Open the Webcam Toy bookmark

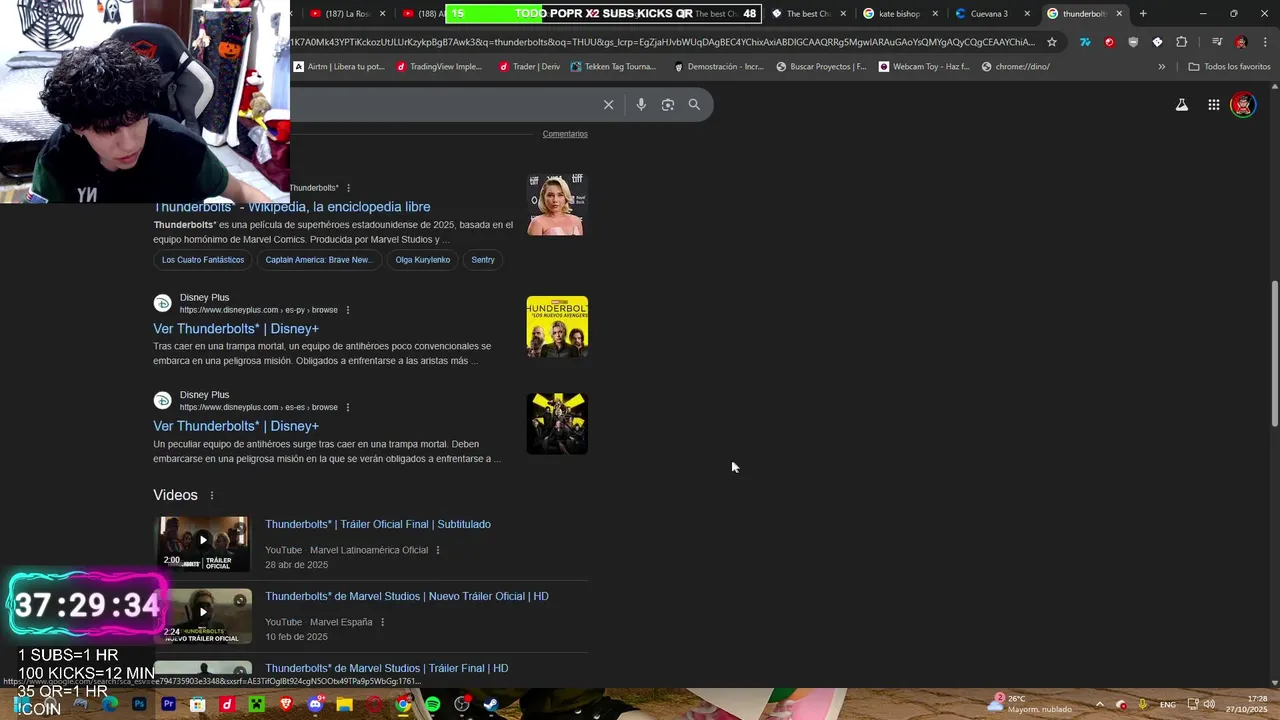click(x=925, y=66)
